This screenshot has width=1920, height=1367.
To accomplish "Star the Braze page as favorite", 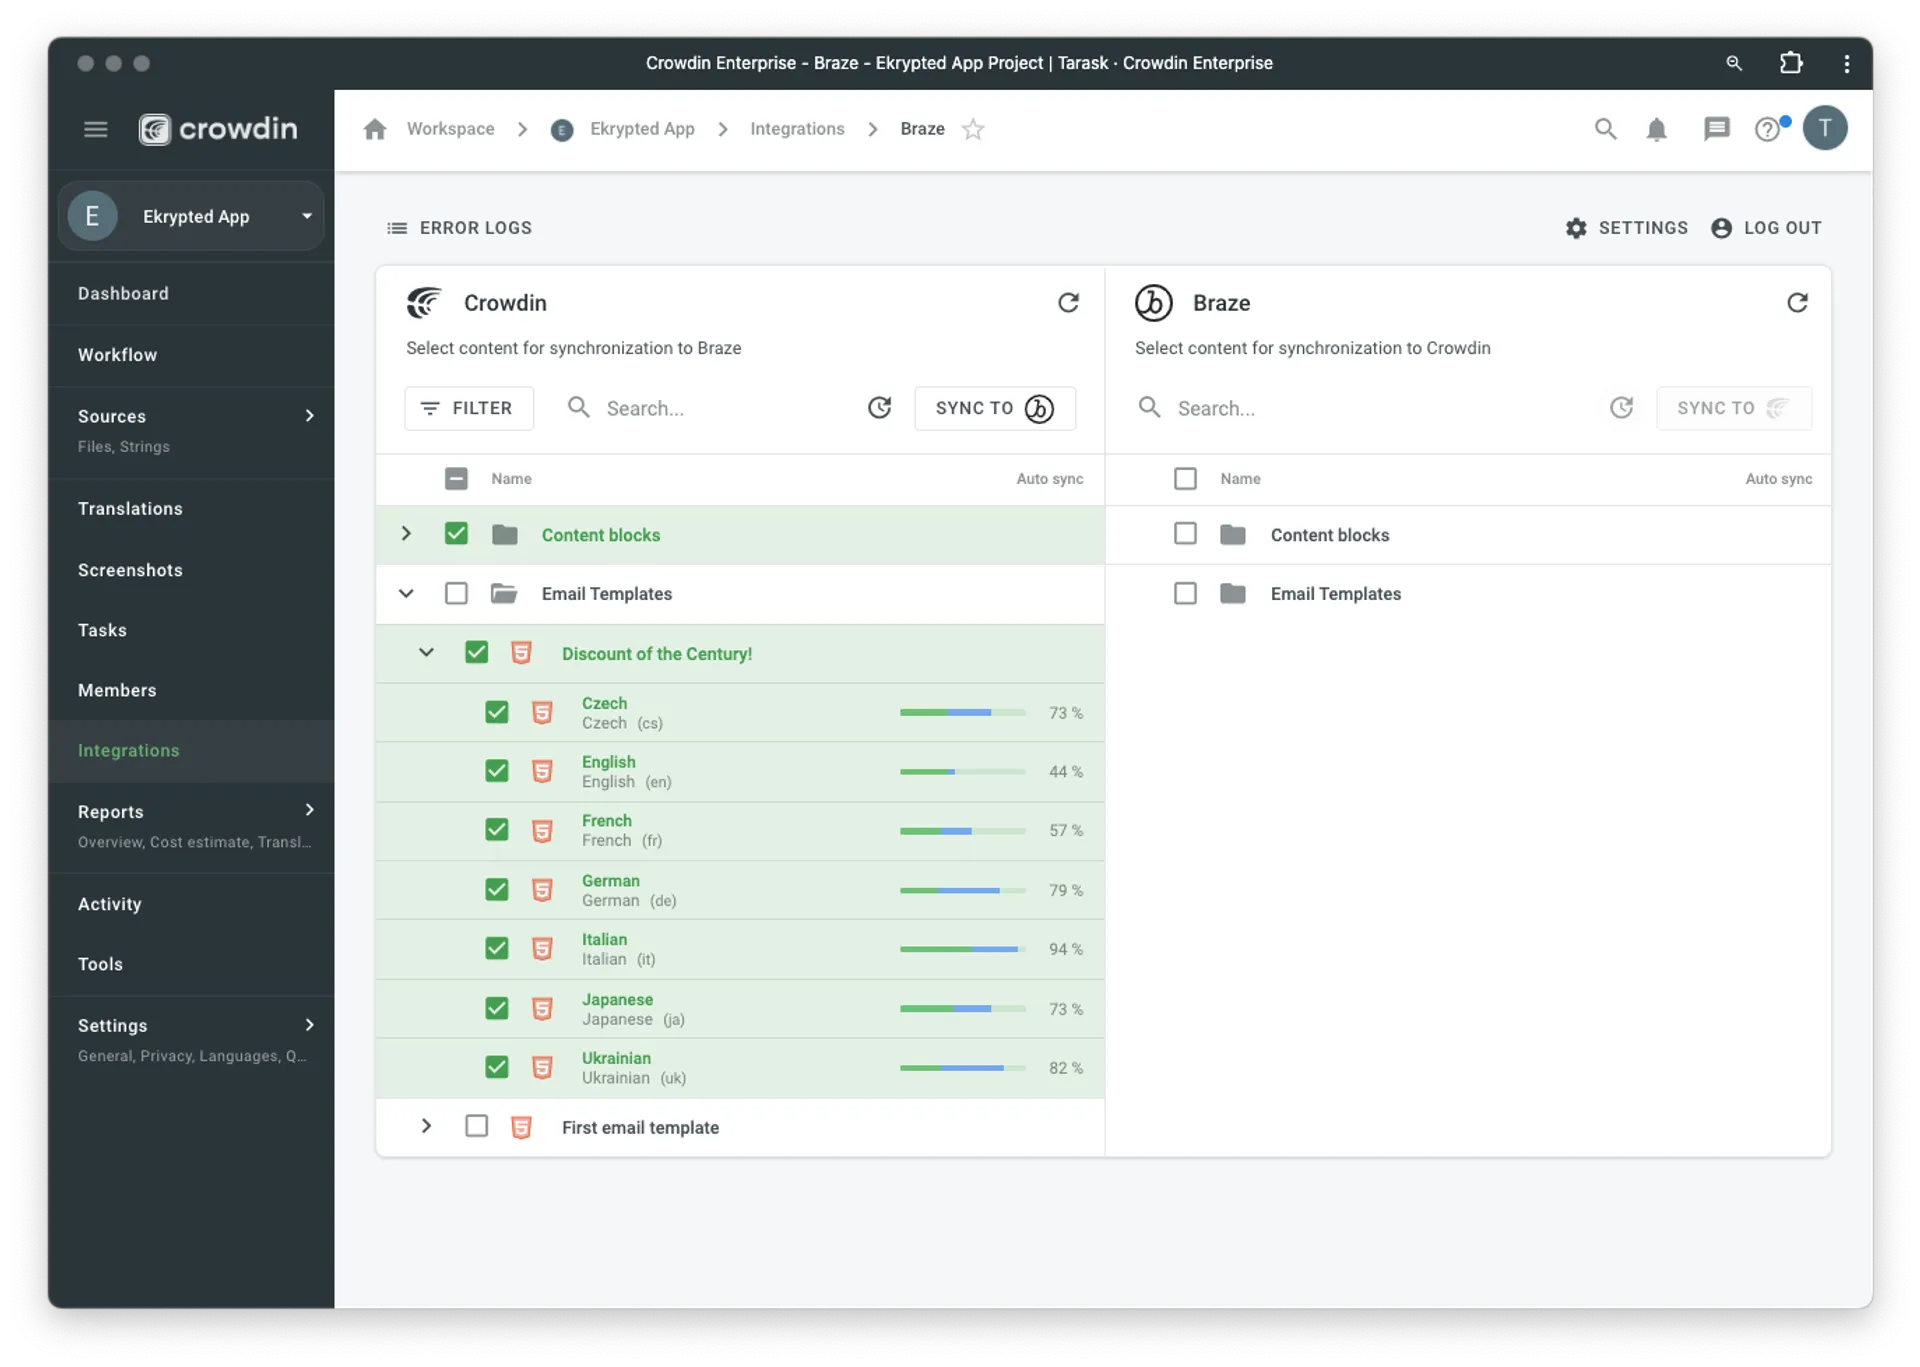I will click(973, 129).
